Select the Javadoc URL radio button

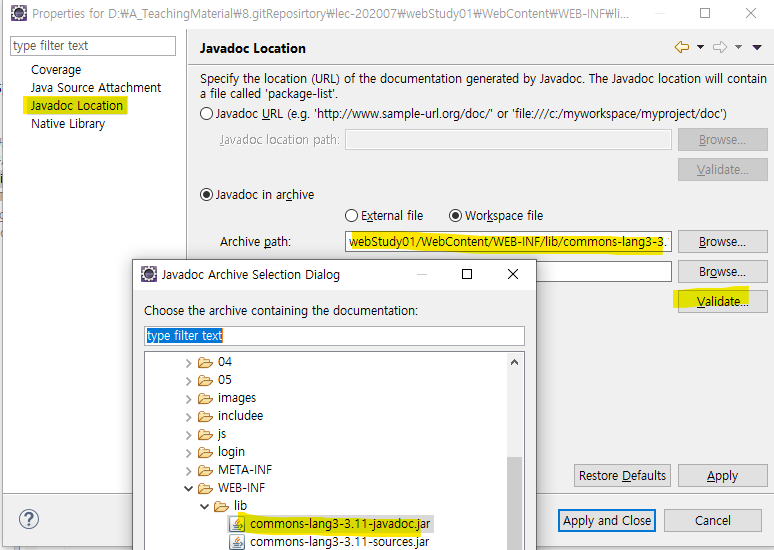206,114
